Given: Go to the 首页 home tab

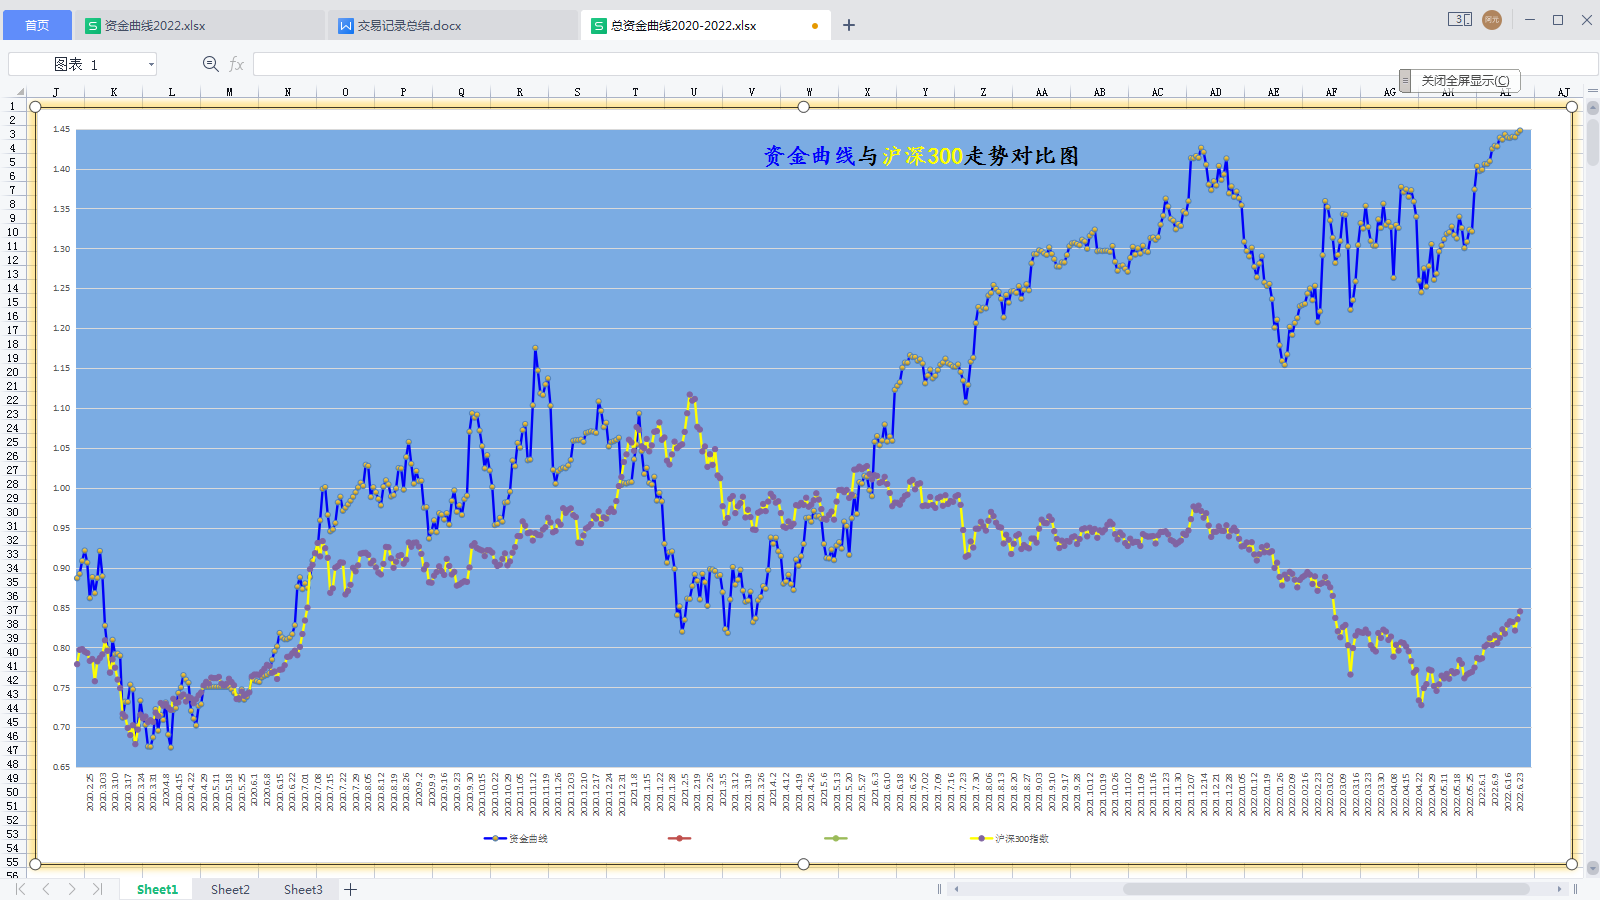Looking at the screenshot, I should (37, 25).
